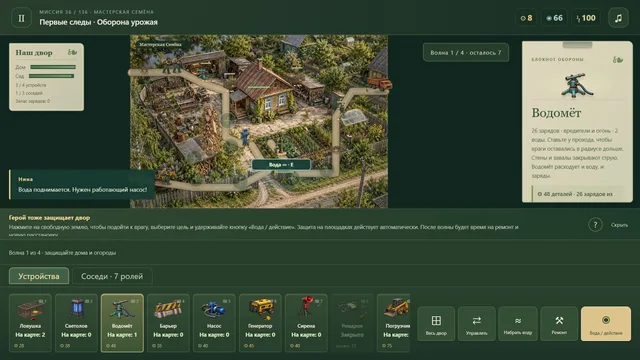The height and width of the screenshot is (360, 640).
Task: Click the leaf icon in Блокнот обороны card
Action: [x=618, y=60]
